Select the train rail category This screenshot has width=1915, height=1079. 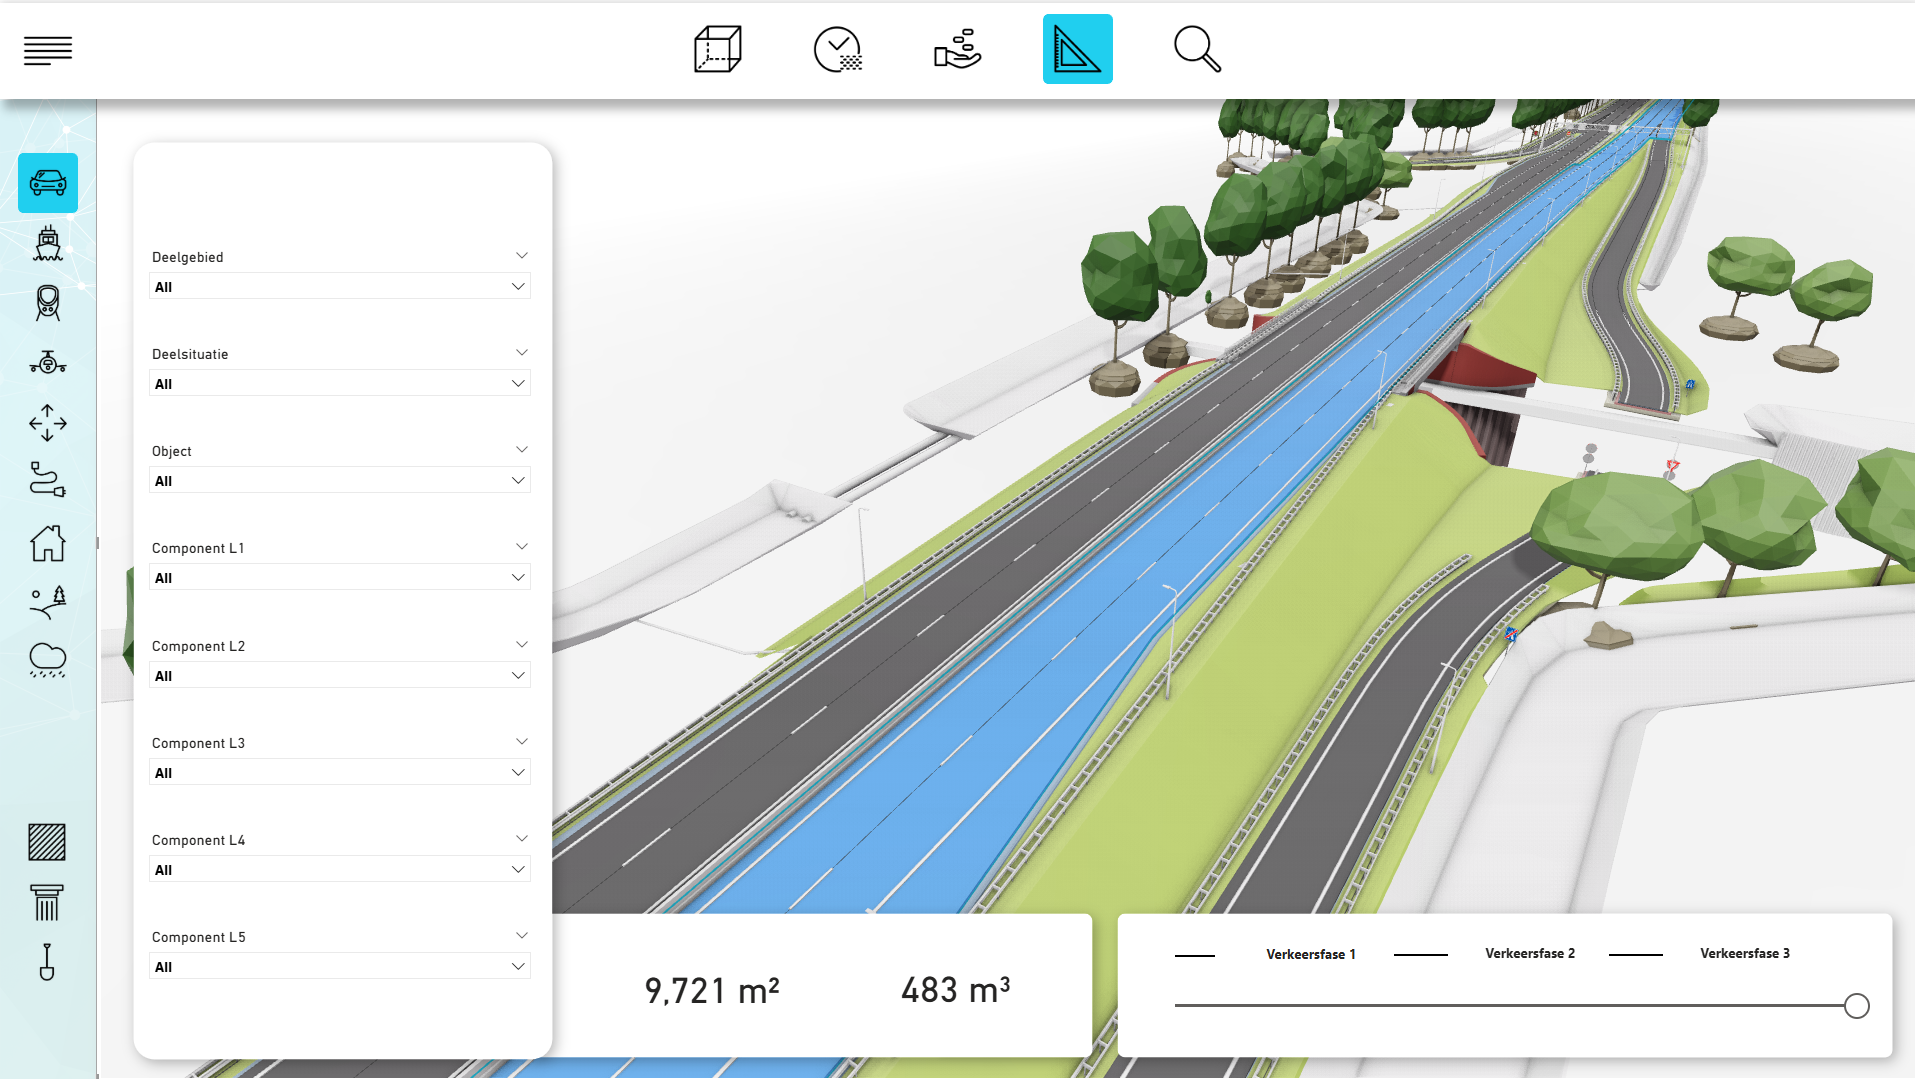tap(48, 303)
